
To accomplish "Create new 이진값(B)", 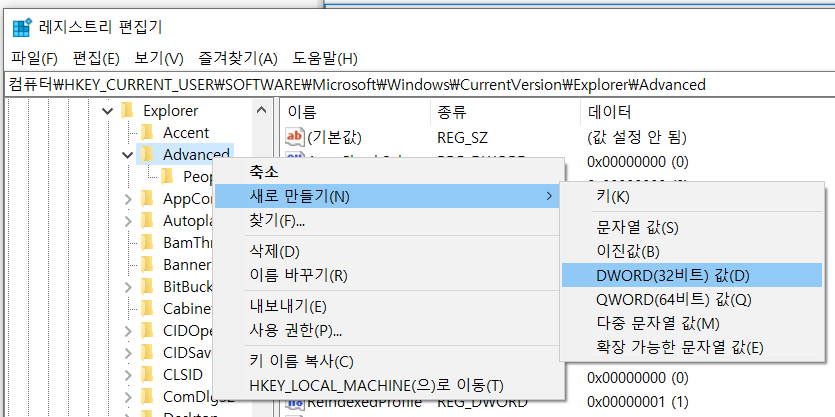I will click(x=692, y=251).
